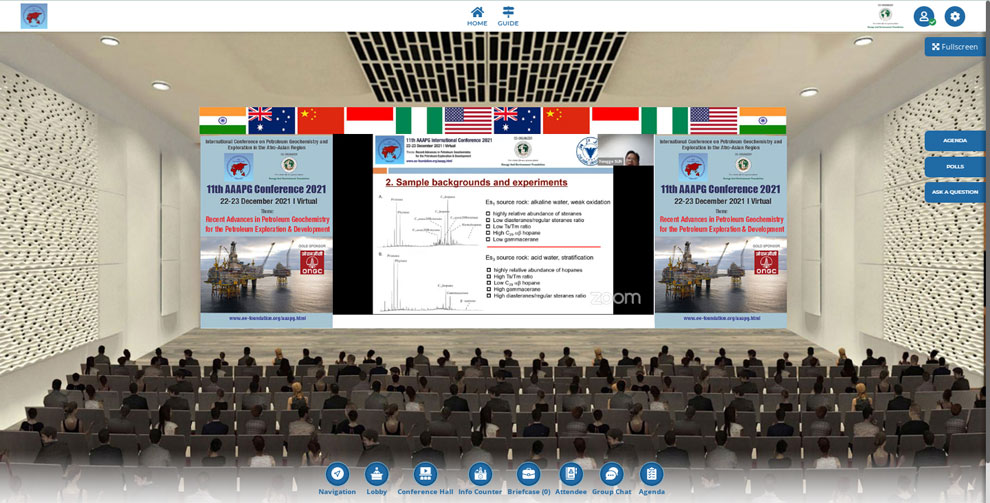Image resolution: width=990 pixels, height=503 pixels.
Task: Enter Fullscreen mode
Action: point(955,47)
